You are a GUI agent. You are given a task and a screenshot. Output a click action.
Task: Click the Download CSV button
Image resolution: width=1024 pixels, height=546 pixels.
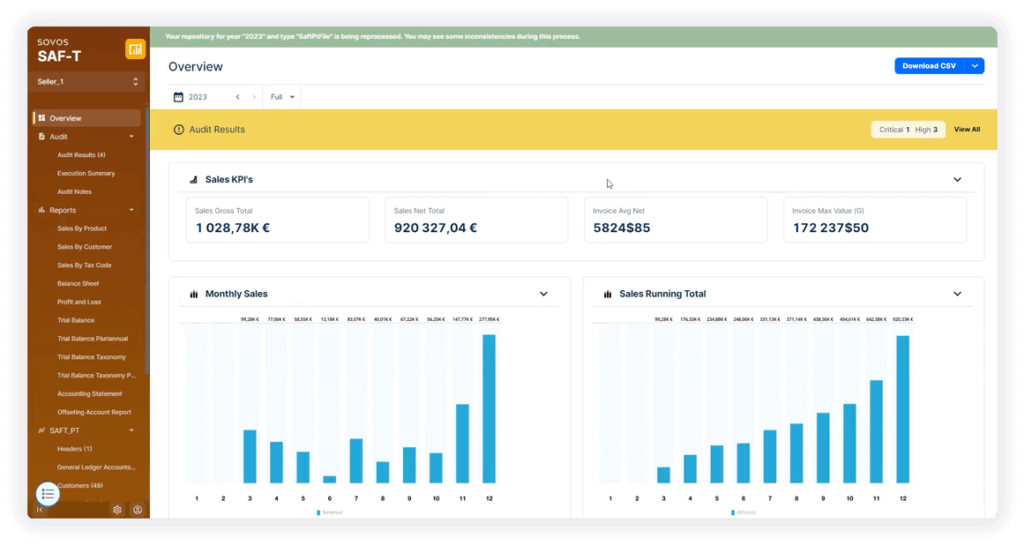click(929, 66)
